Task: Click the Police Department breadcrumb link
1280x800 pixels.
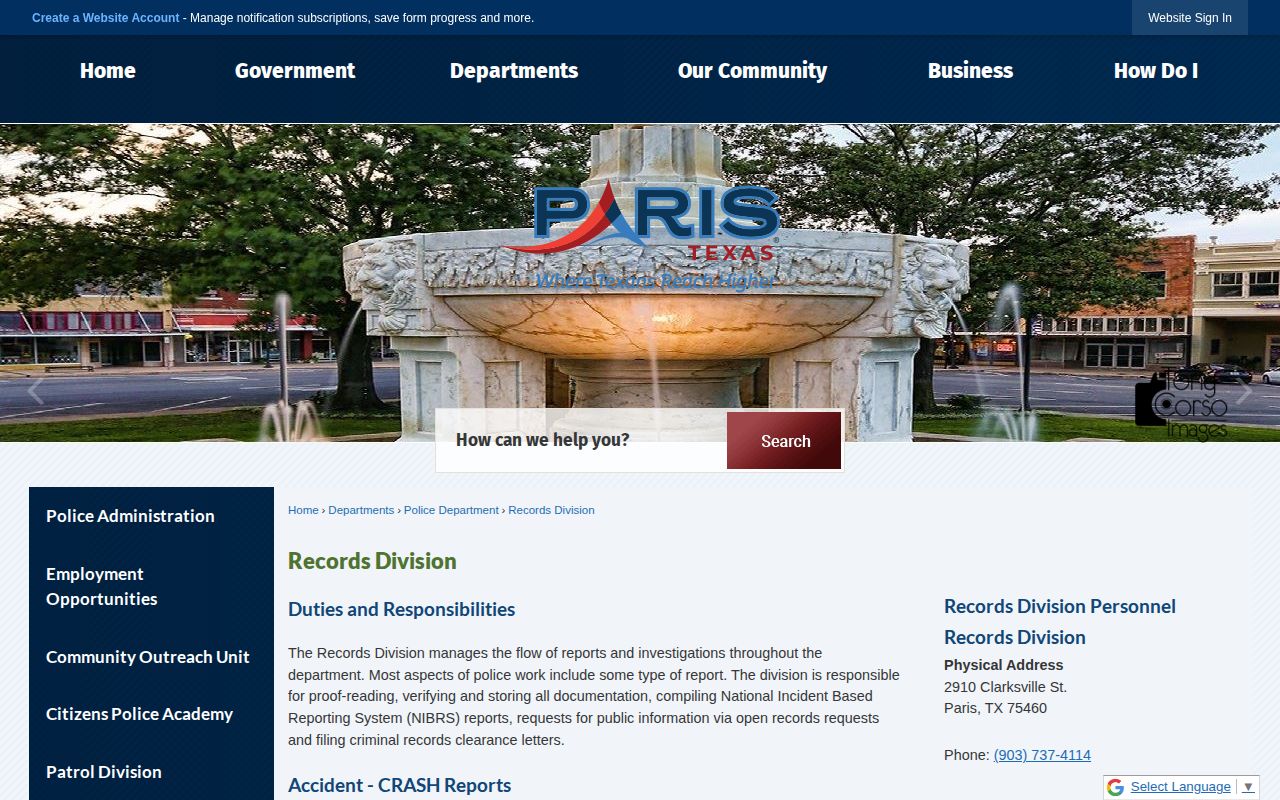Action: (451, 510)
